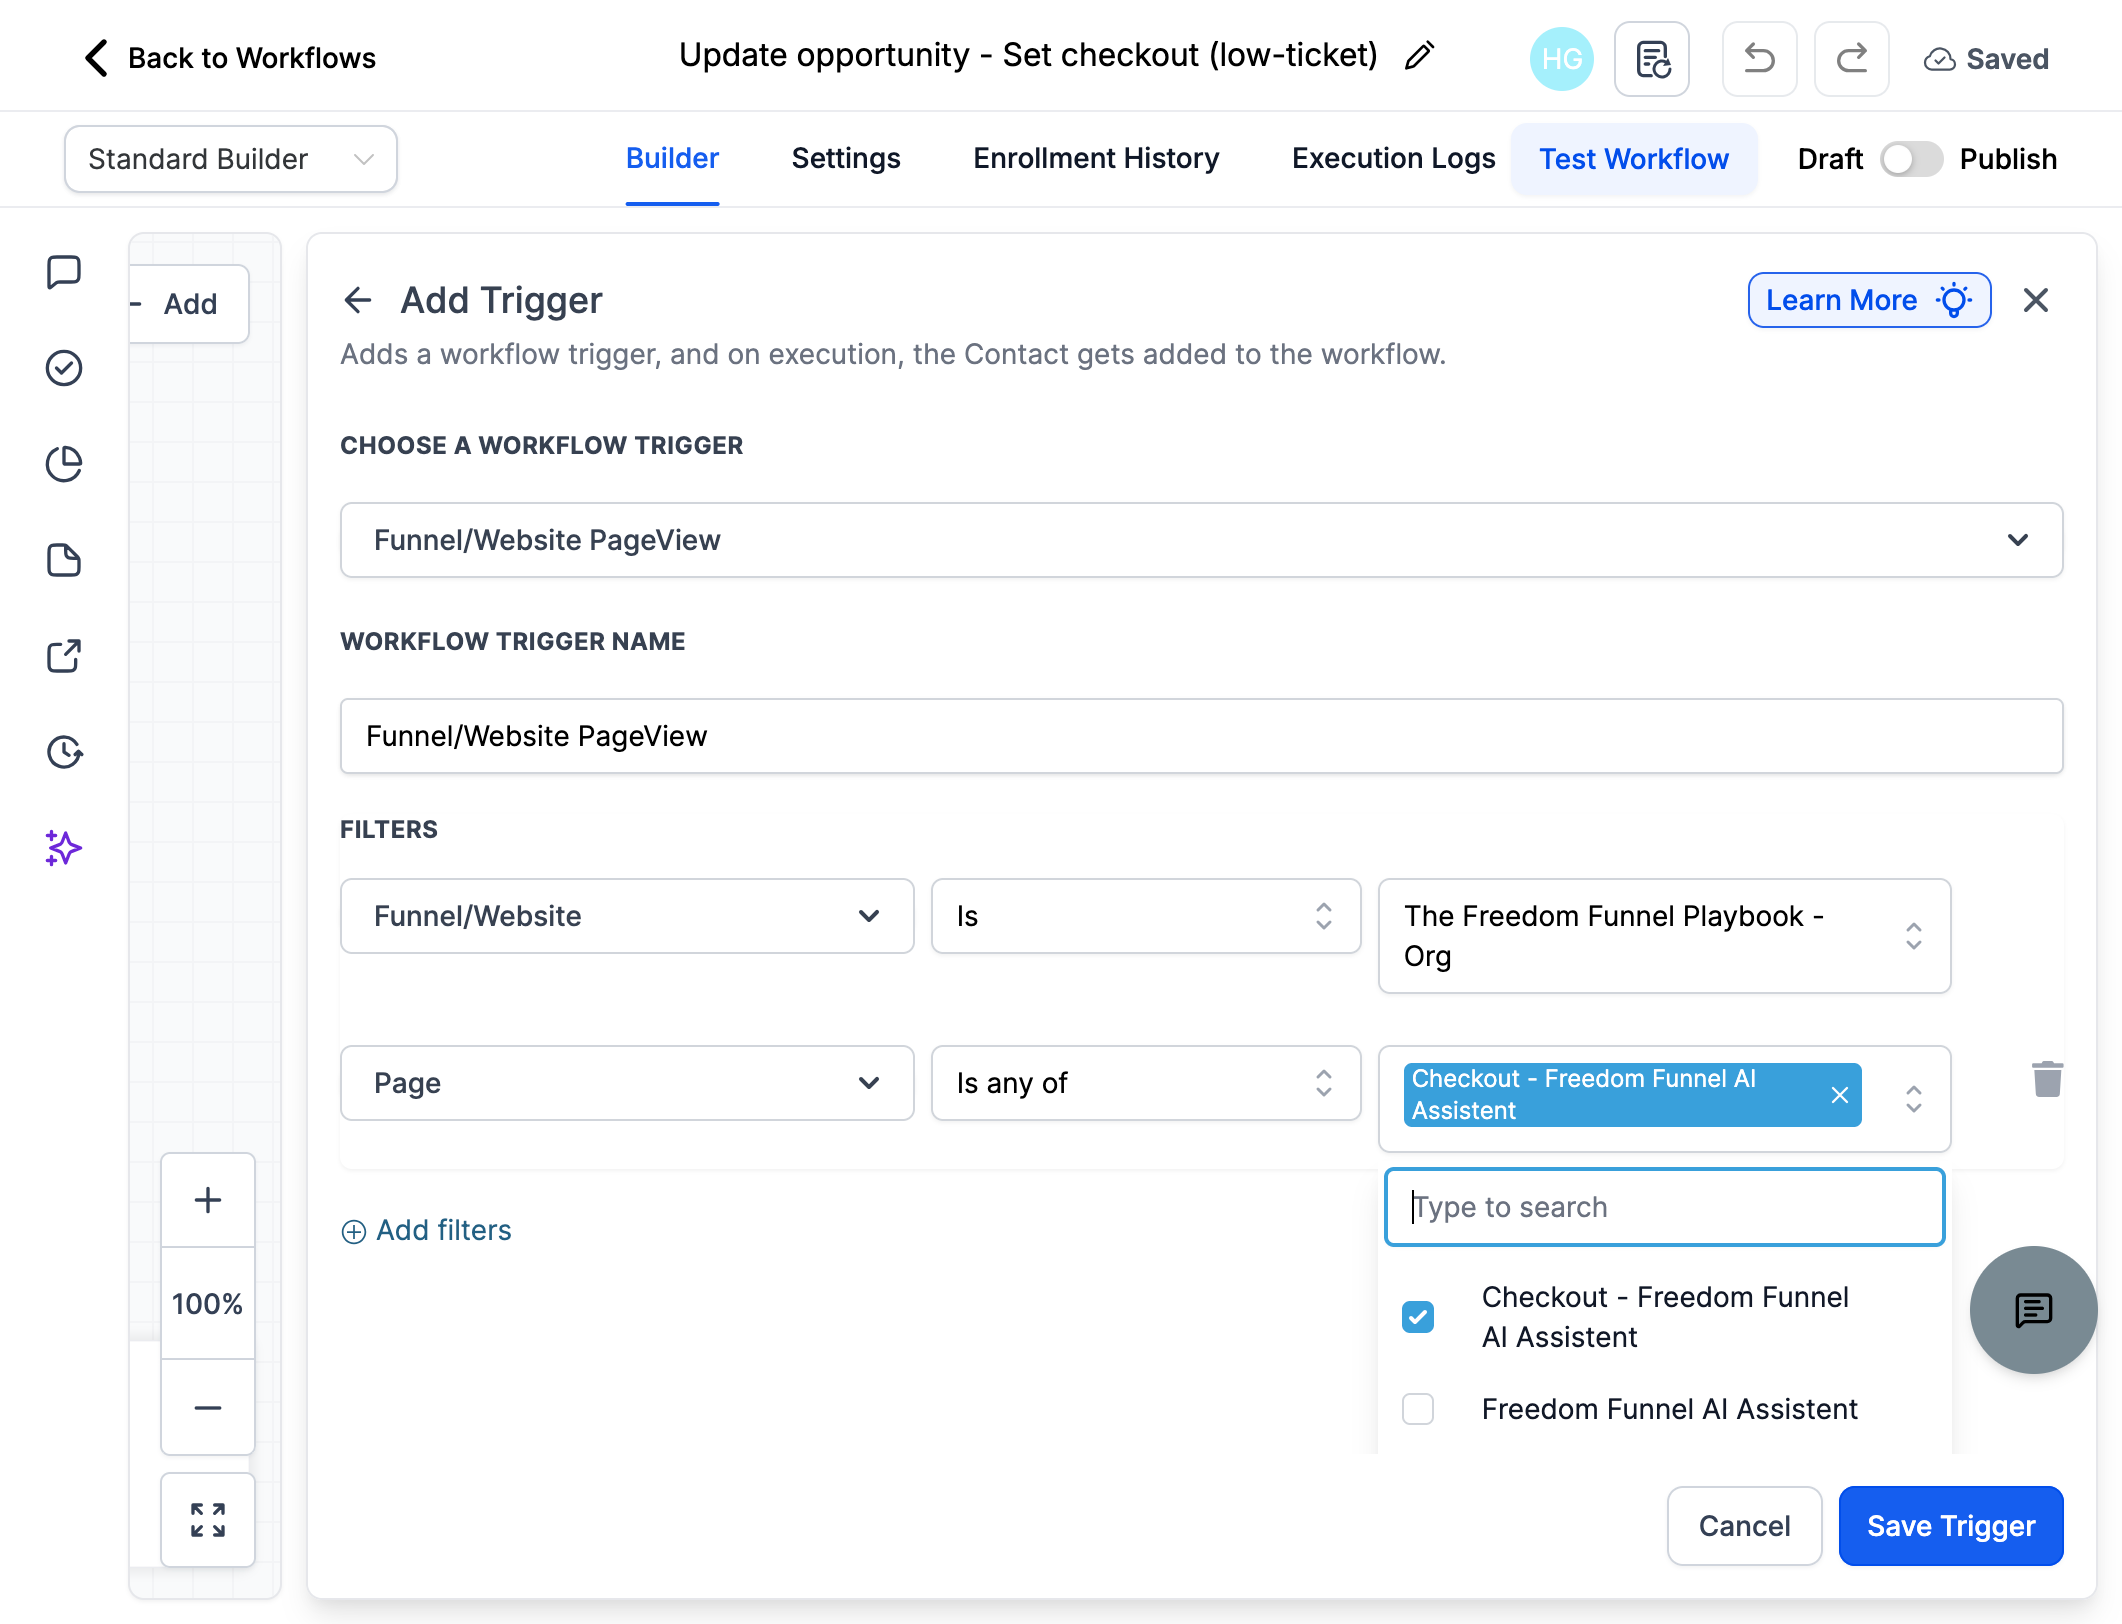Open the clock history sidebar icon
2122x1624 pixels.
pos(64,752)
